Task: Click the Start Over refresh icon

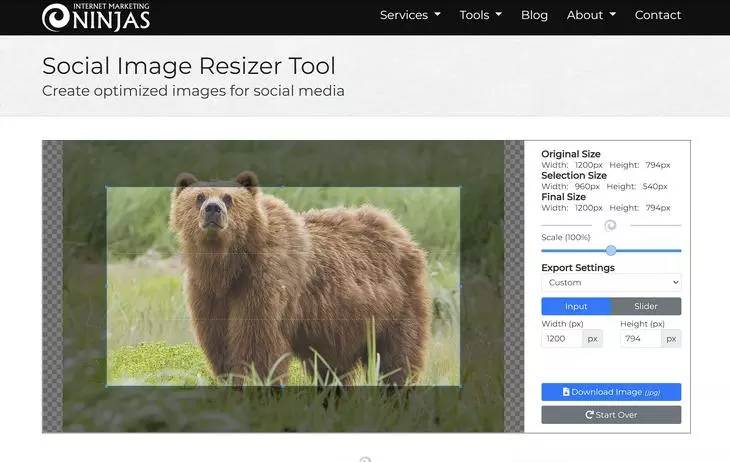Action: click(x=589, y=414)
